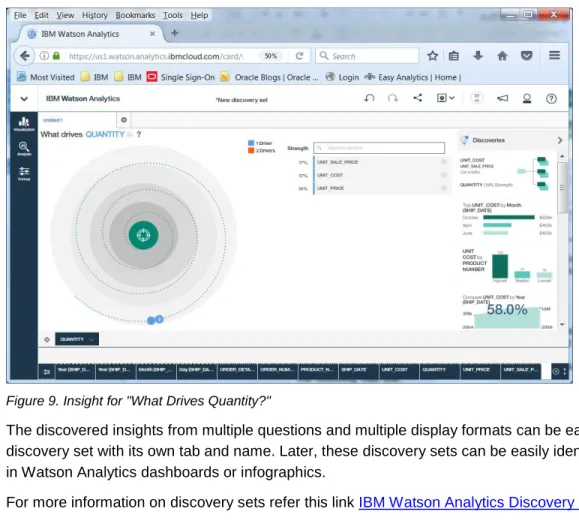Open the Single Sign-On bookmark
This screenshot has width=579, height=524.
click(181, 77)
